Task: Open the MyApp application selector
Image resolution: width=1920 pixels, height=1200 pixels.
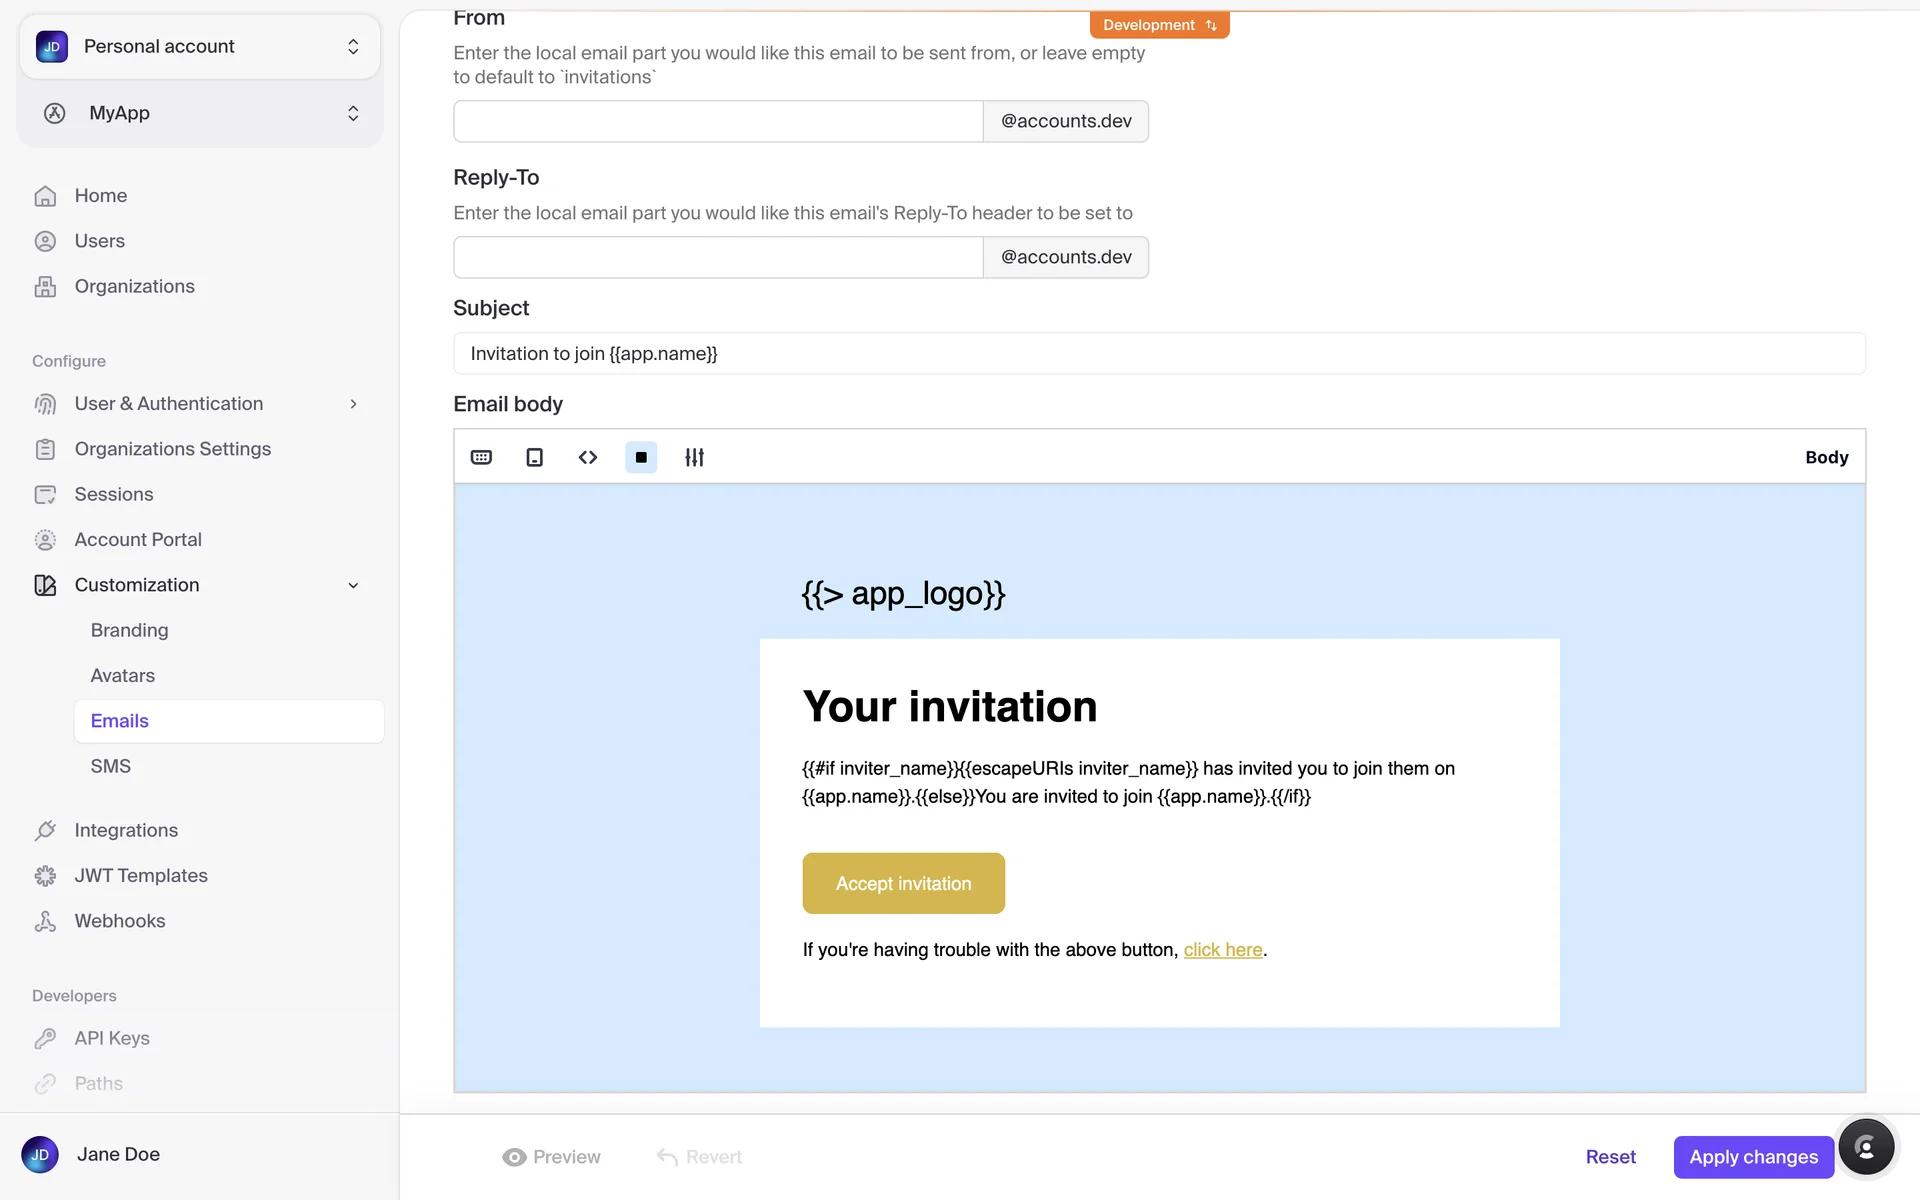Action: point(200,113)
